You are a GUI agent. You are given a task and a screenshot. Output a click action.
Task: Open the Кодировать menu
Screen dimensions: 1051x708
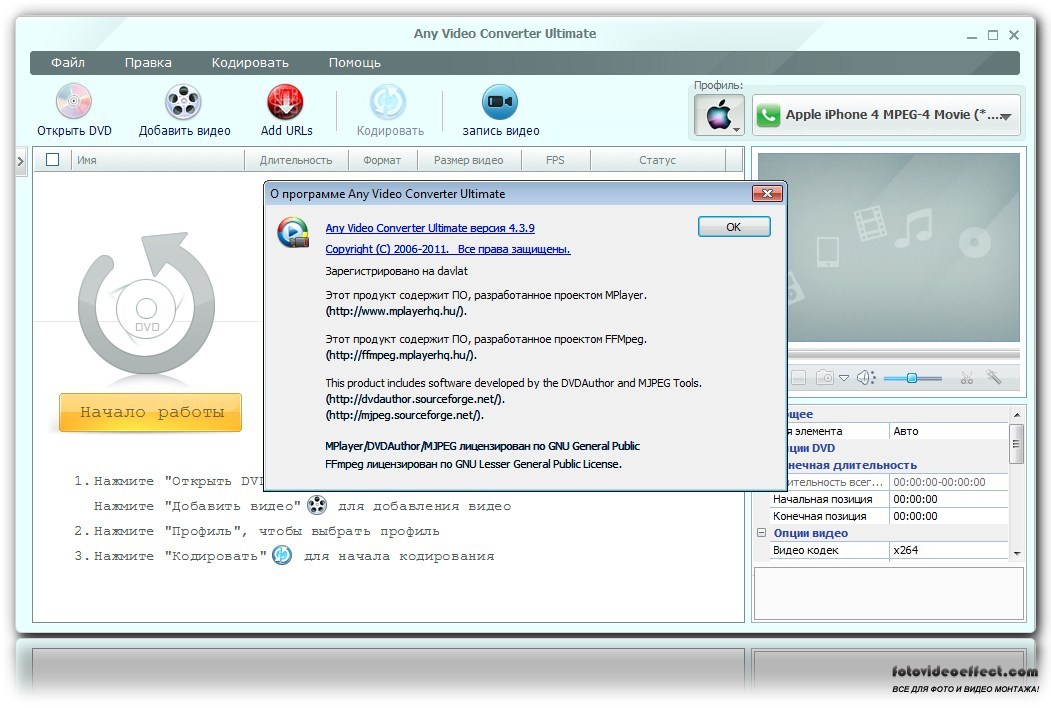point(250,62)
